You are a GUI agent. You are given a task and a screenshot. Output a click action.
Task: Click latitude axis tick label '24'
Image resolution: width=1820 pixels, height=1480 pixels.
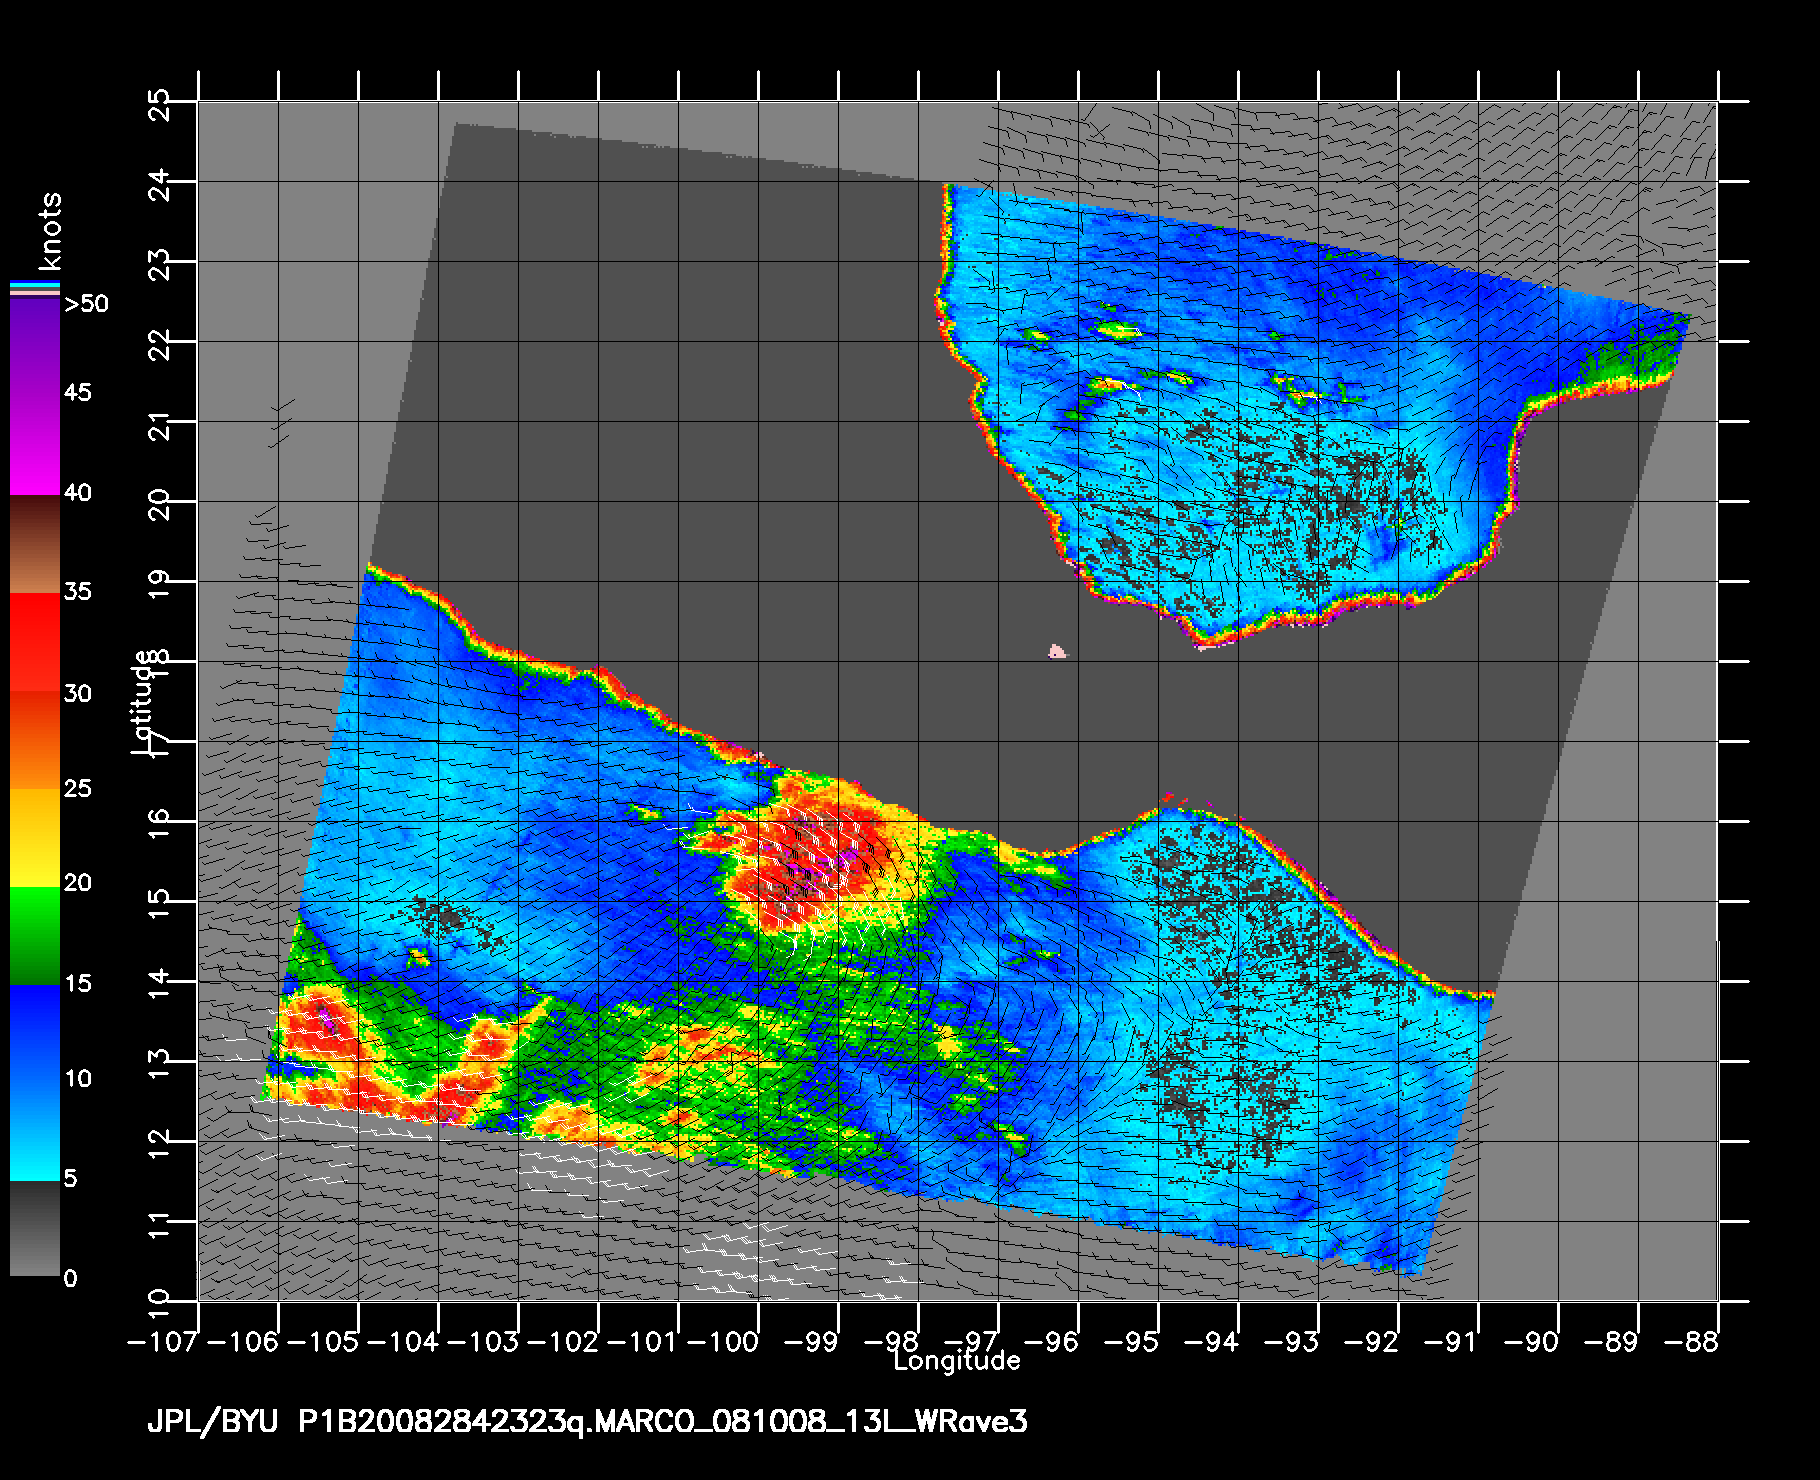159,184
